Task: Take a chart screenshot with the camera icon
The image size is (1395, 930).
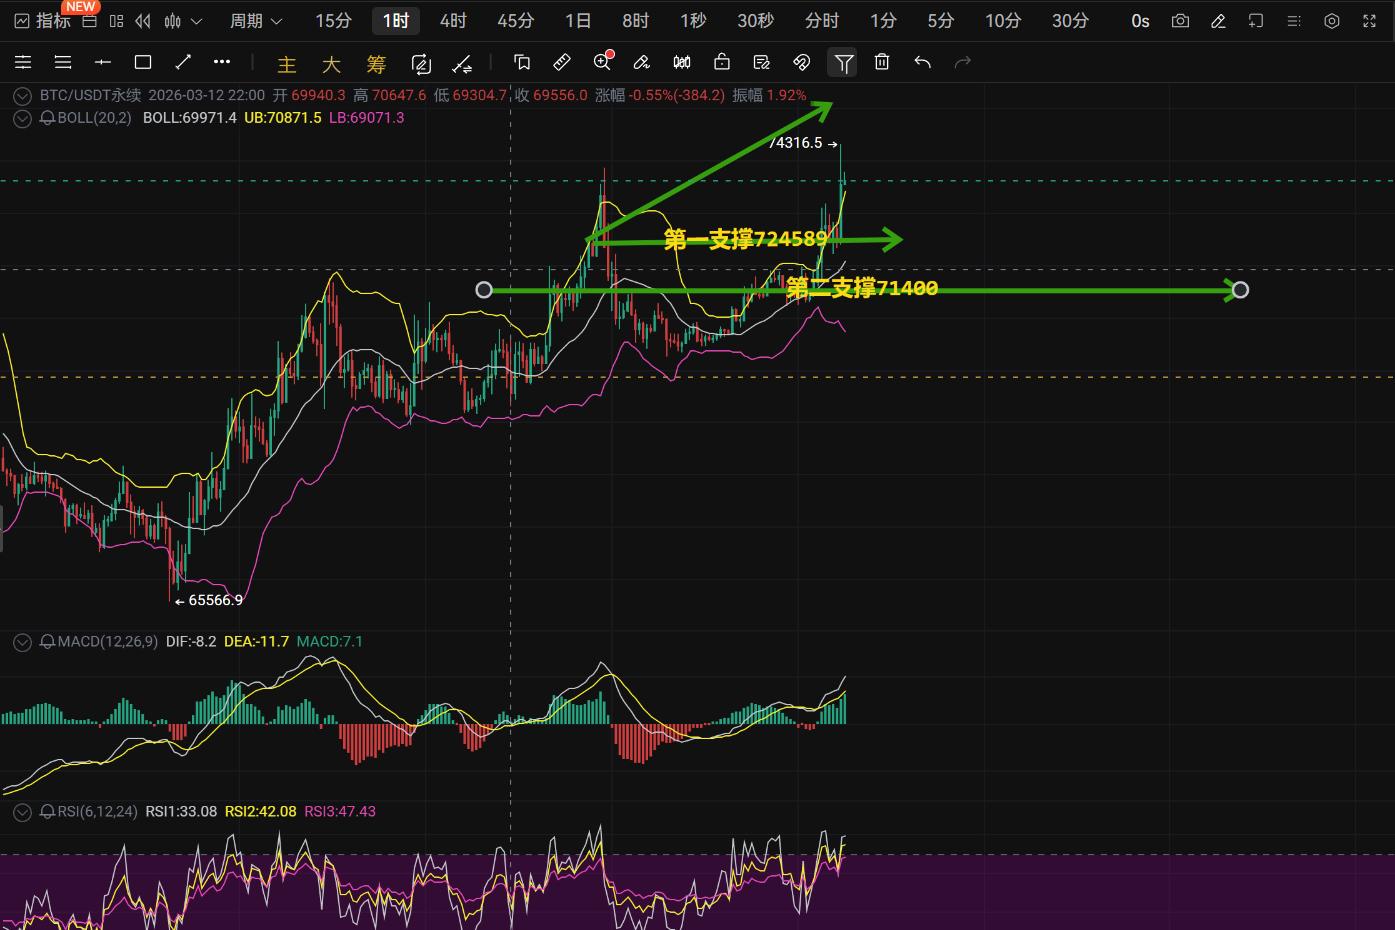Action: coord(1180,20)
